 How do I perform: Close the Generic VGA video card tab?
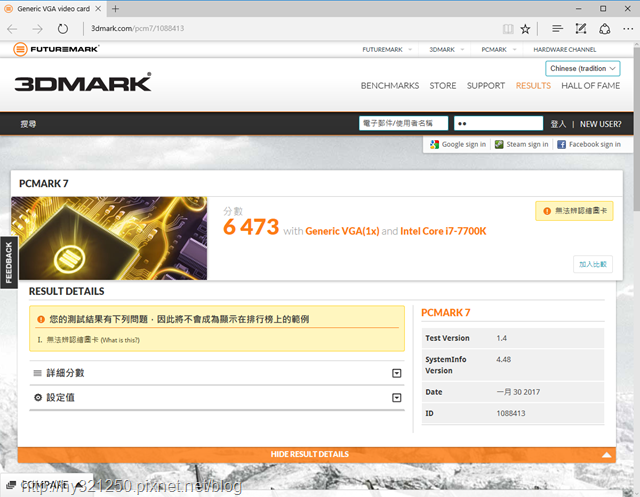[x=98, y=9]
